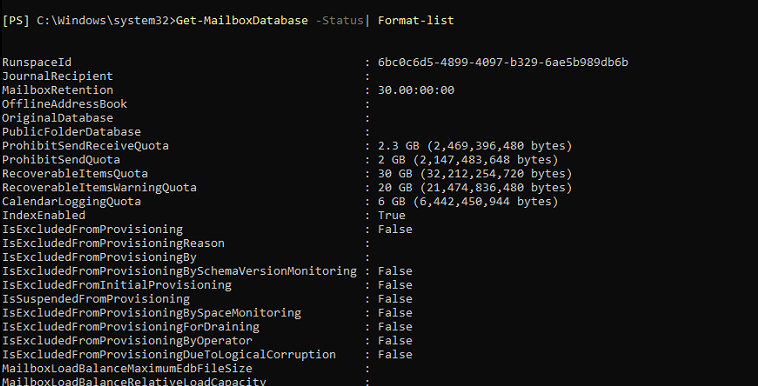Click the IndexEnabled True value
758x386 pixels.
point(392,215)
